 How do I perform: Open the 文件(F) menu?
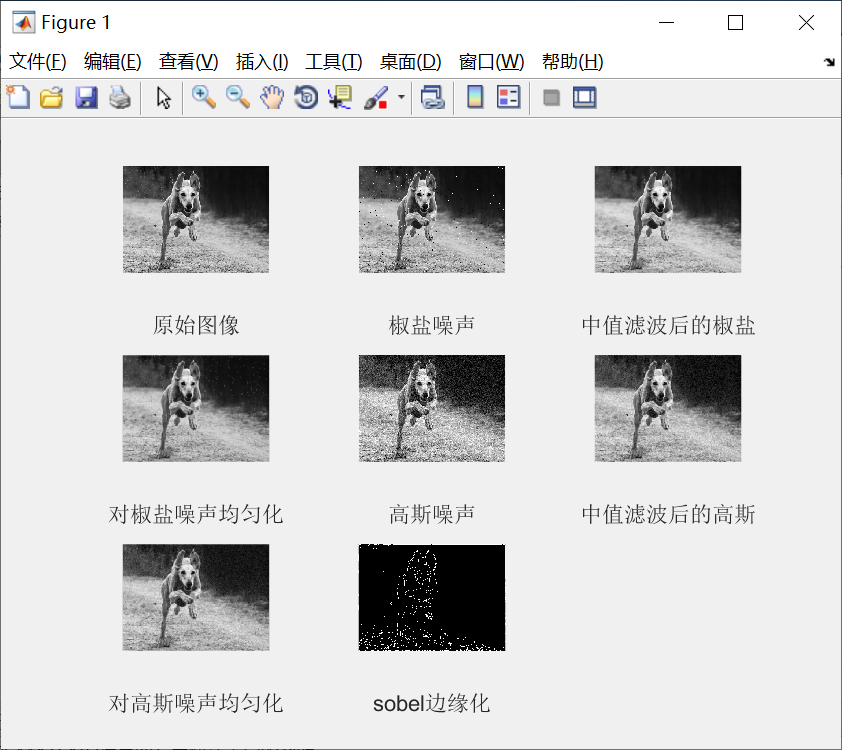coord(38,62)
